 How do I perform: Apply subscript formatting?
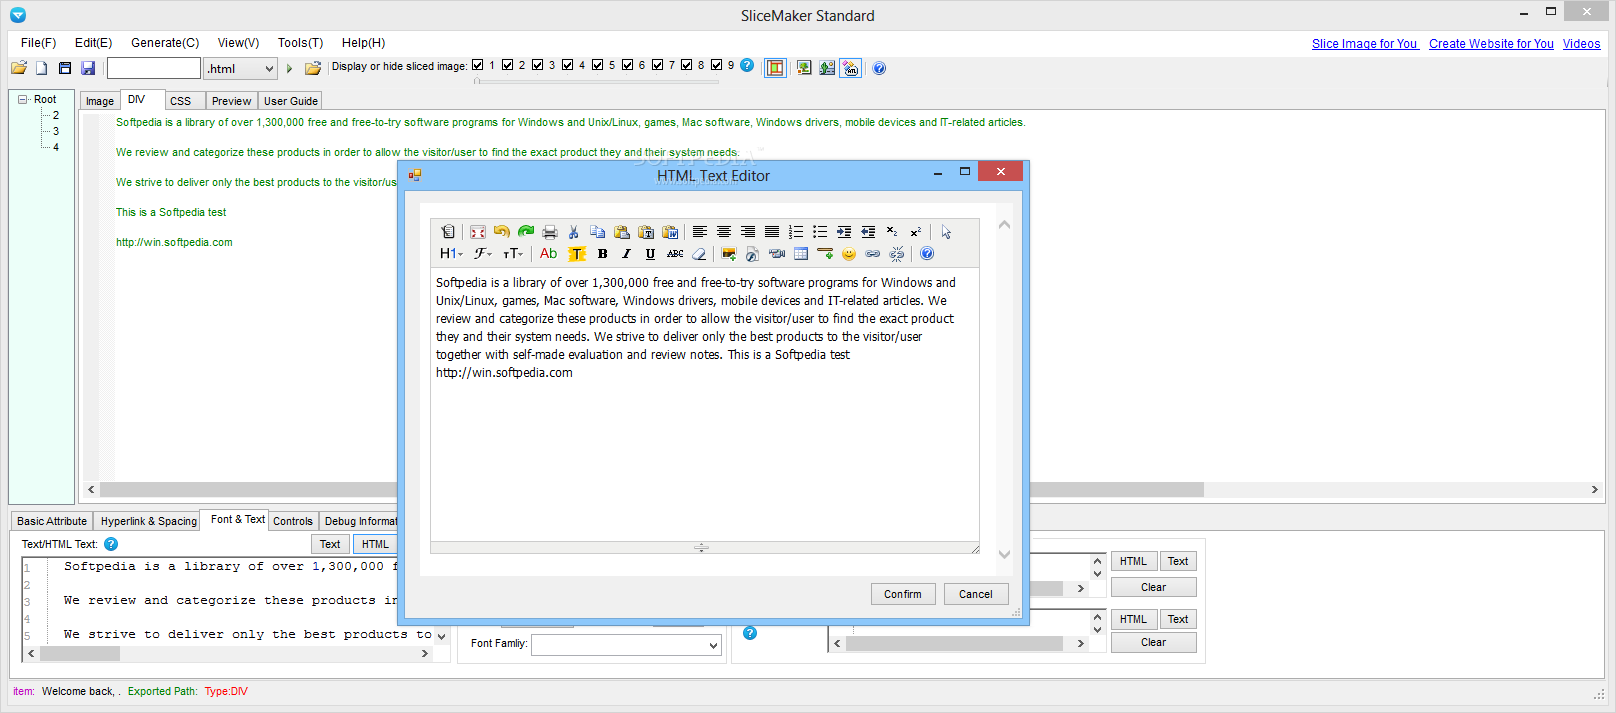pyautogui.click(x=892, y=232)
